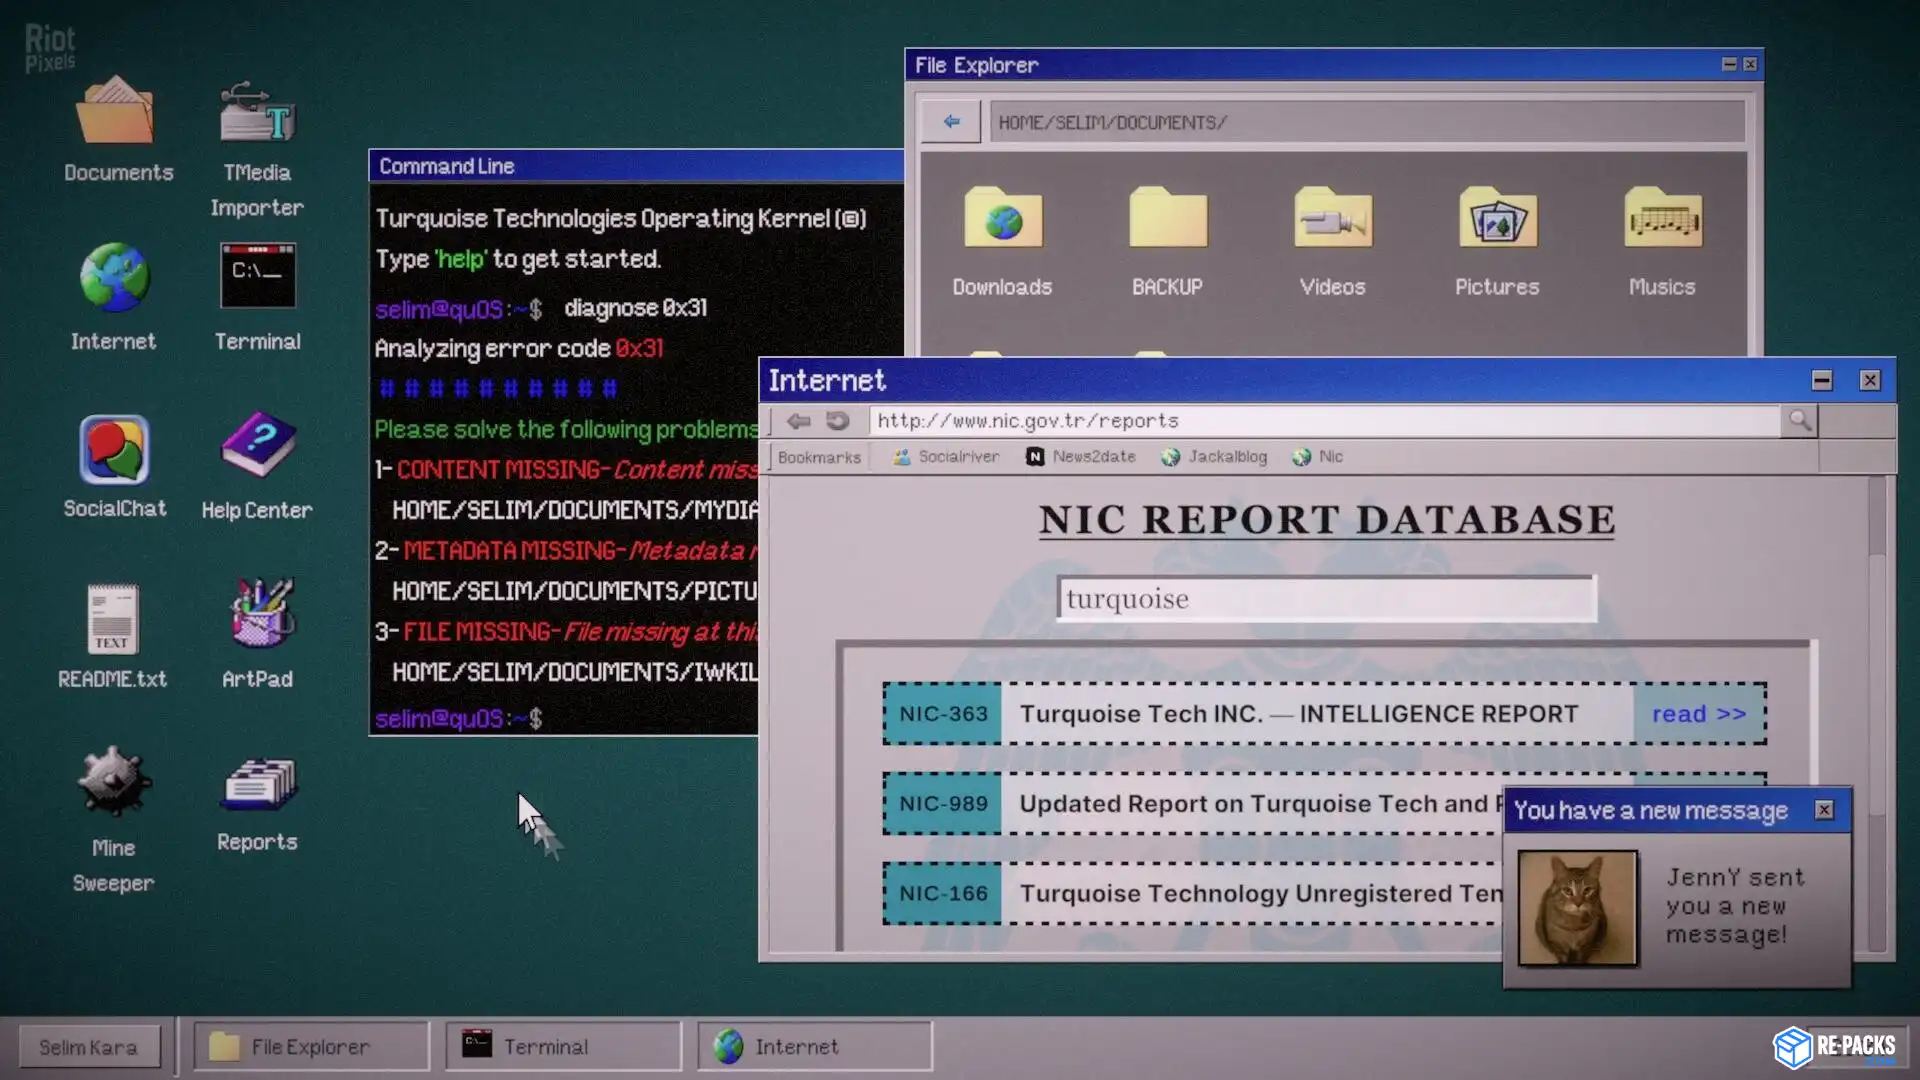Switch to Terminal on the taskbar

tap(563, 1046)
